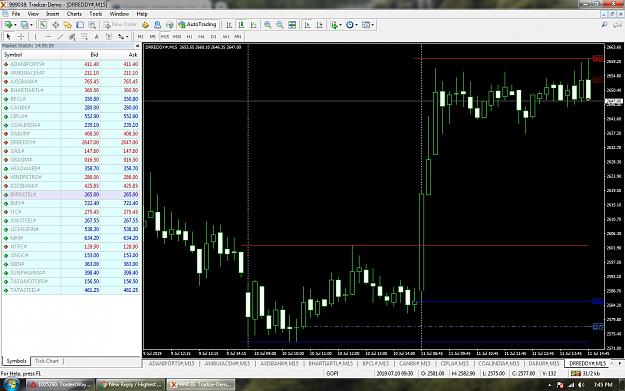Screen dimensions: 625x391
Task: Switch chart to line chart icon
Action: [x=254, y=25]
